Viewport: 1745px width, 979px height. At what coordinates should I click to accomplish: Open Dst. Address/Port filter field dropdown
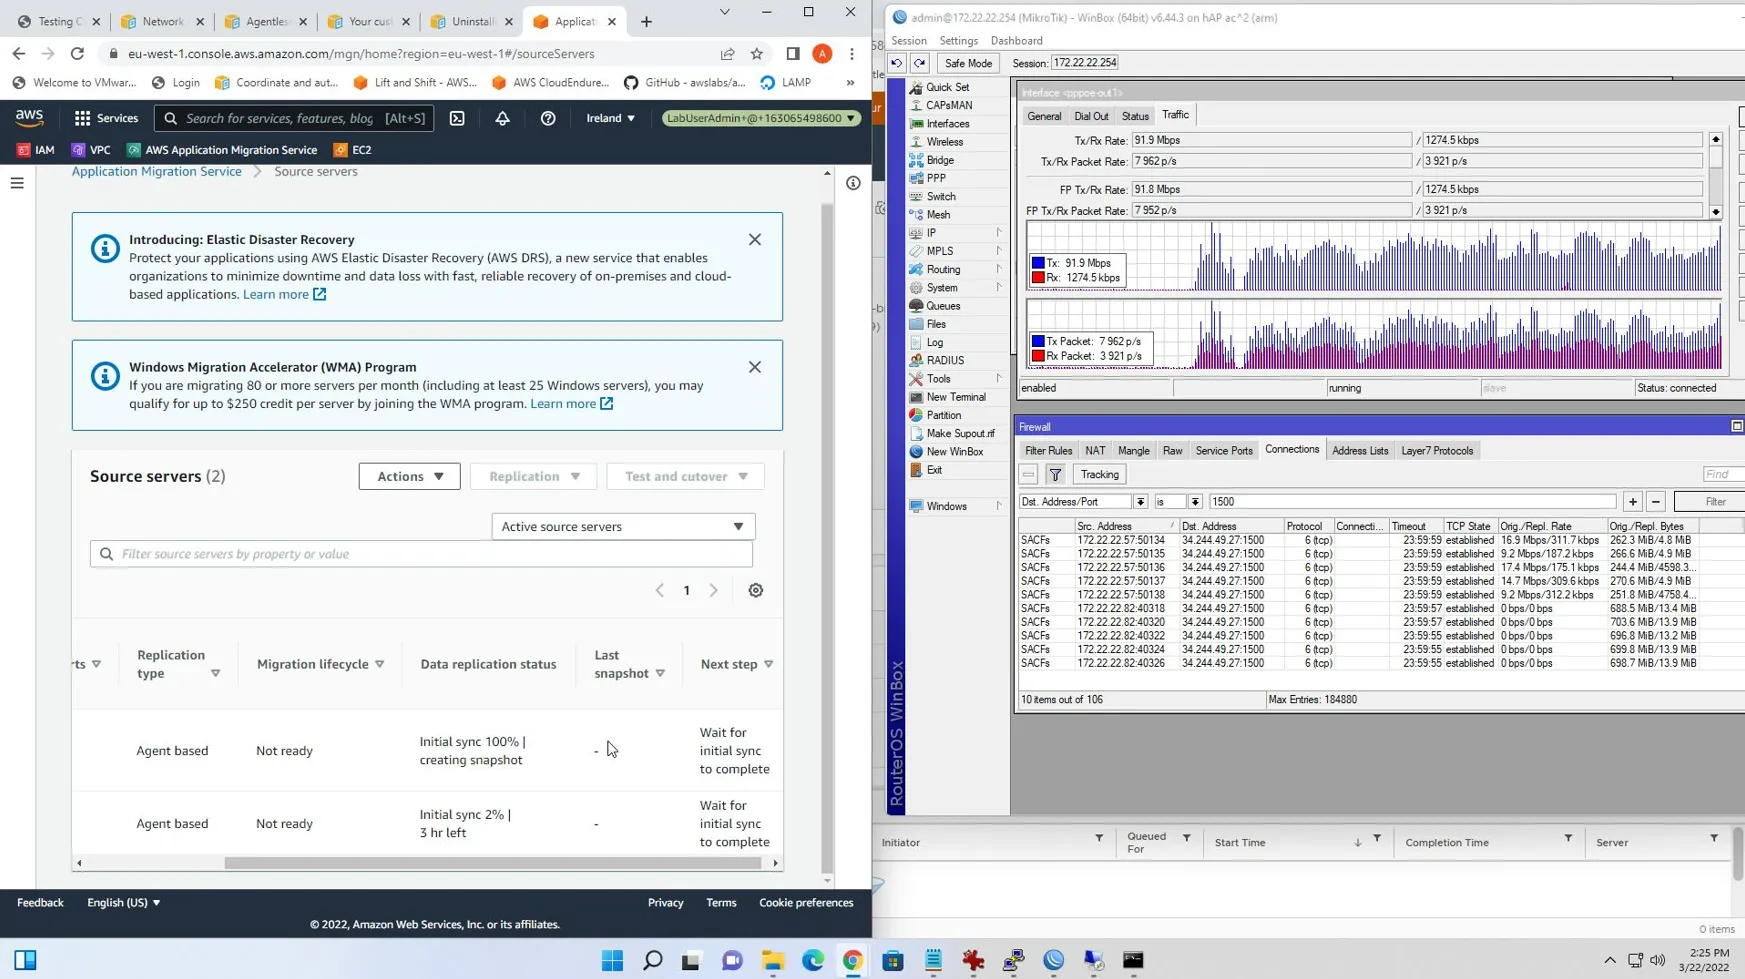1140,502
